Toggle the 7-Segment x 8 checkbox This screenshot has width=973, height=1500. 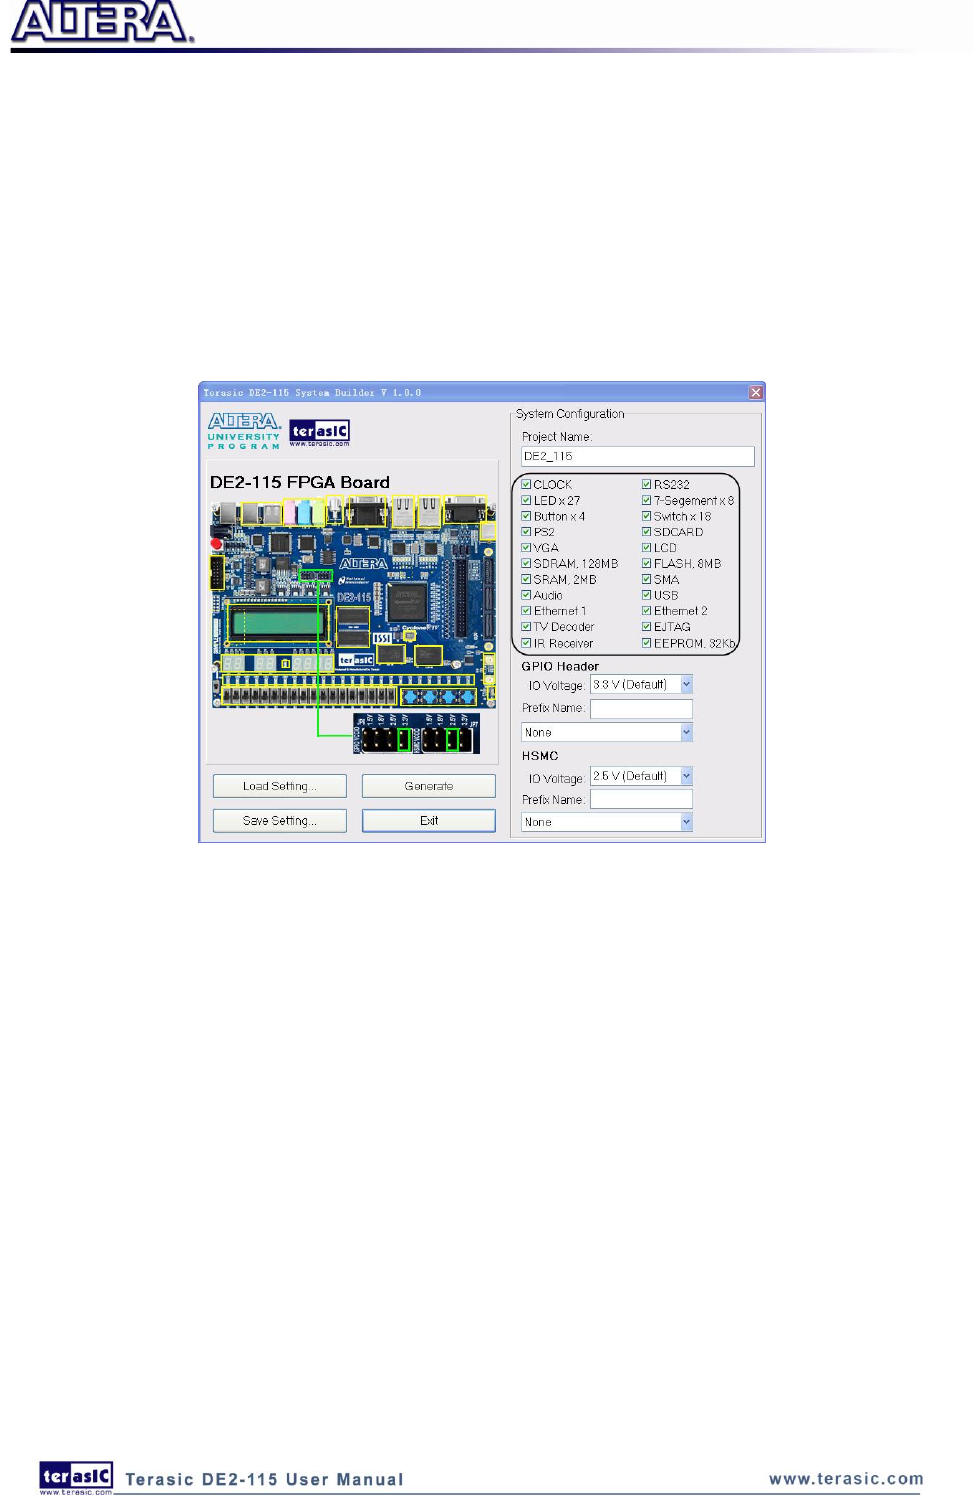pos(647,501)
